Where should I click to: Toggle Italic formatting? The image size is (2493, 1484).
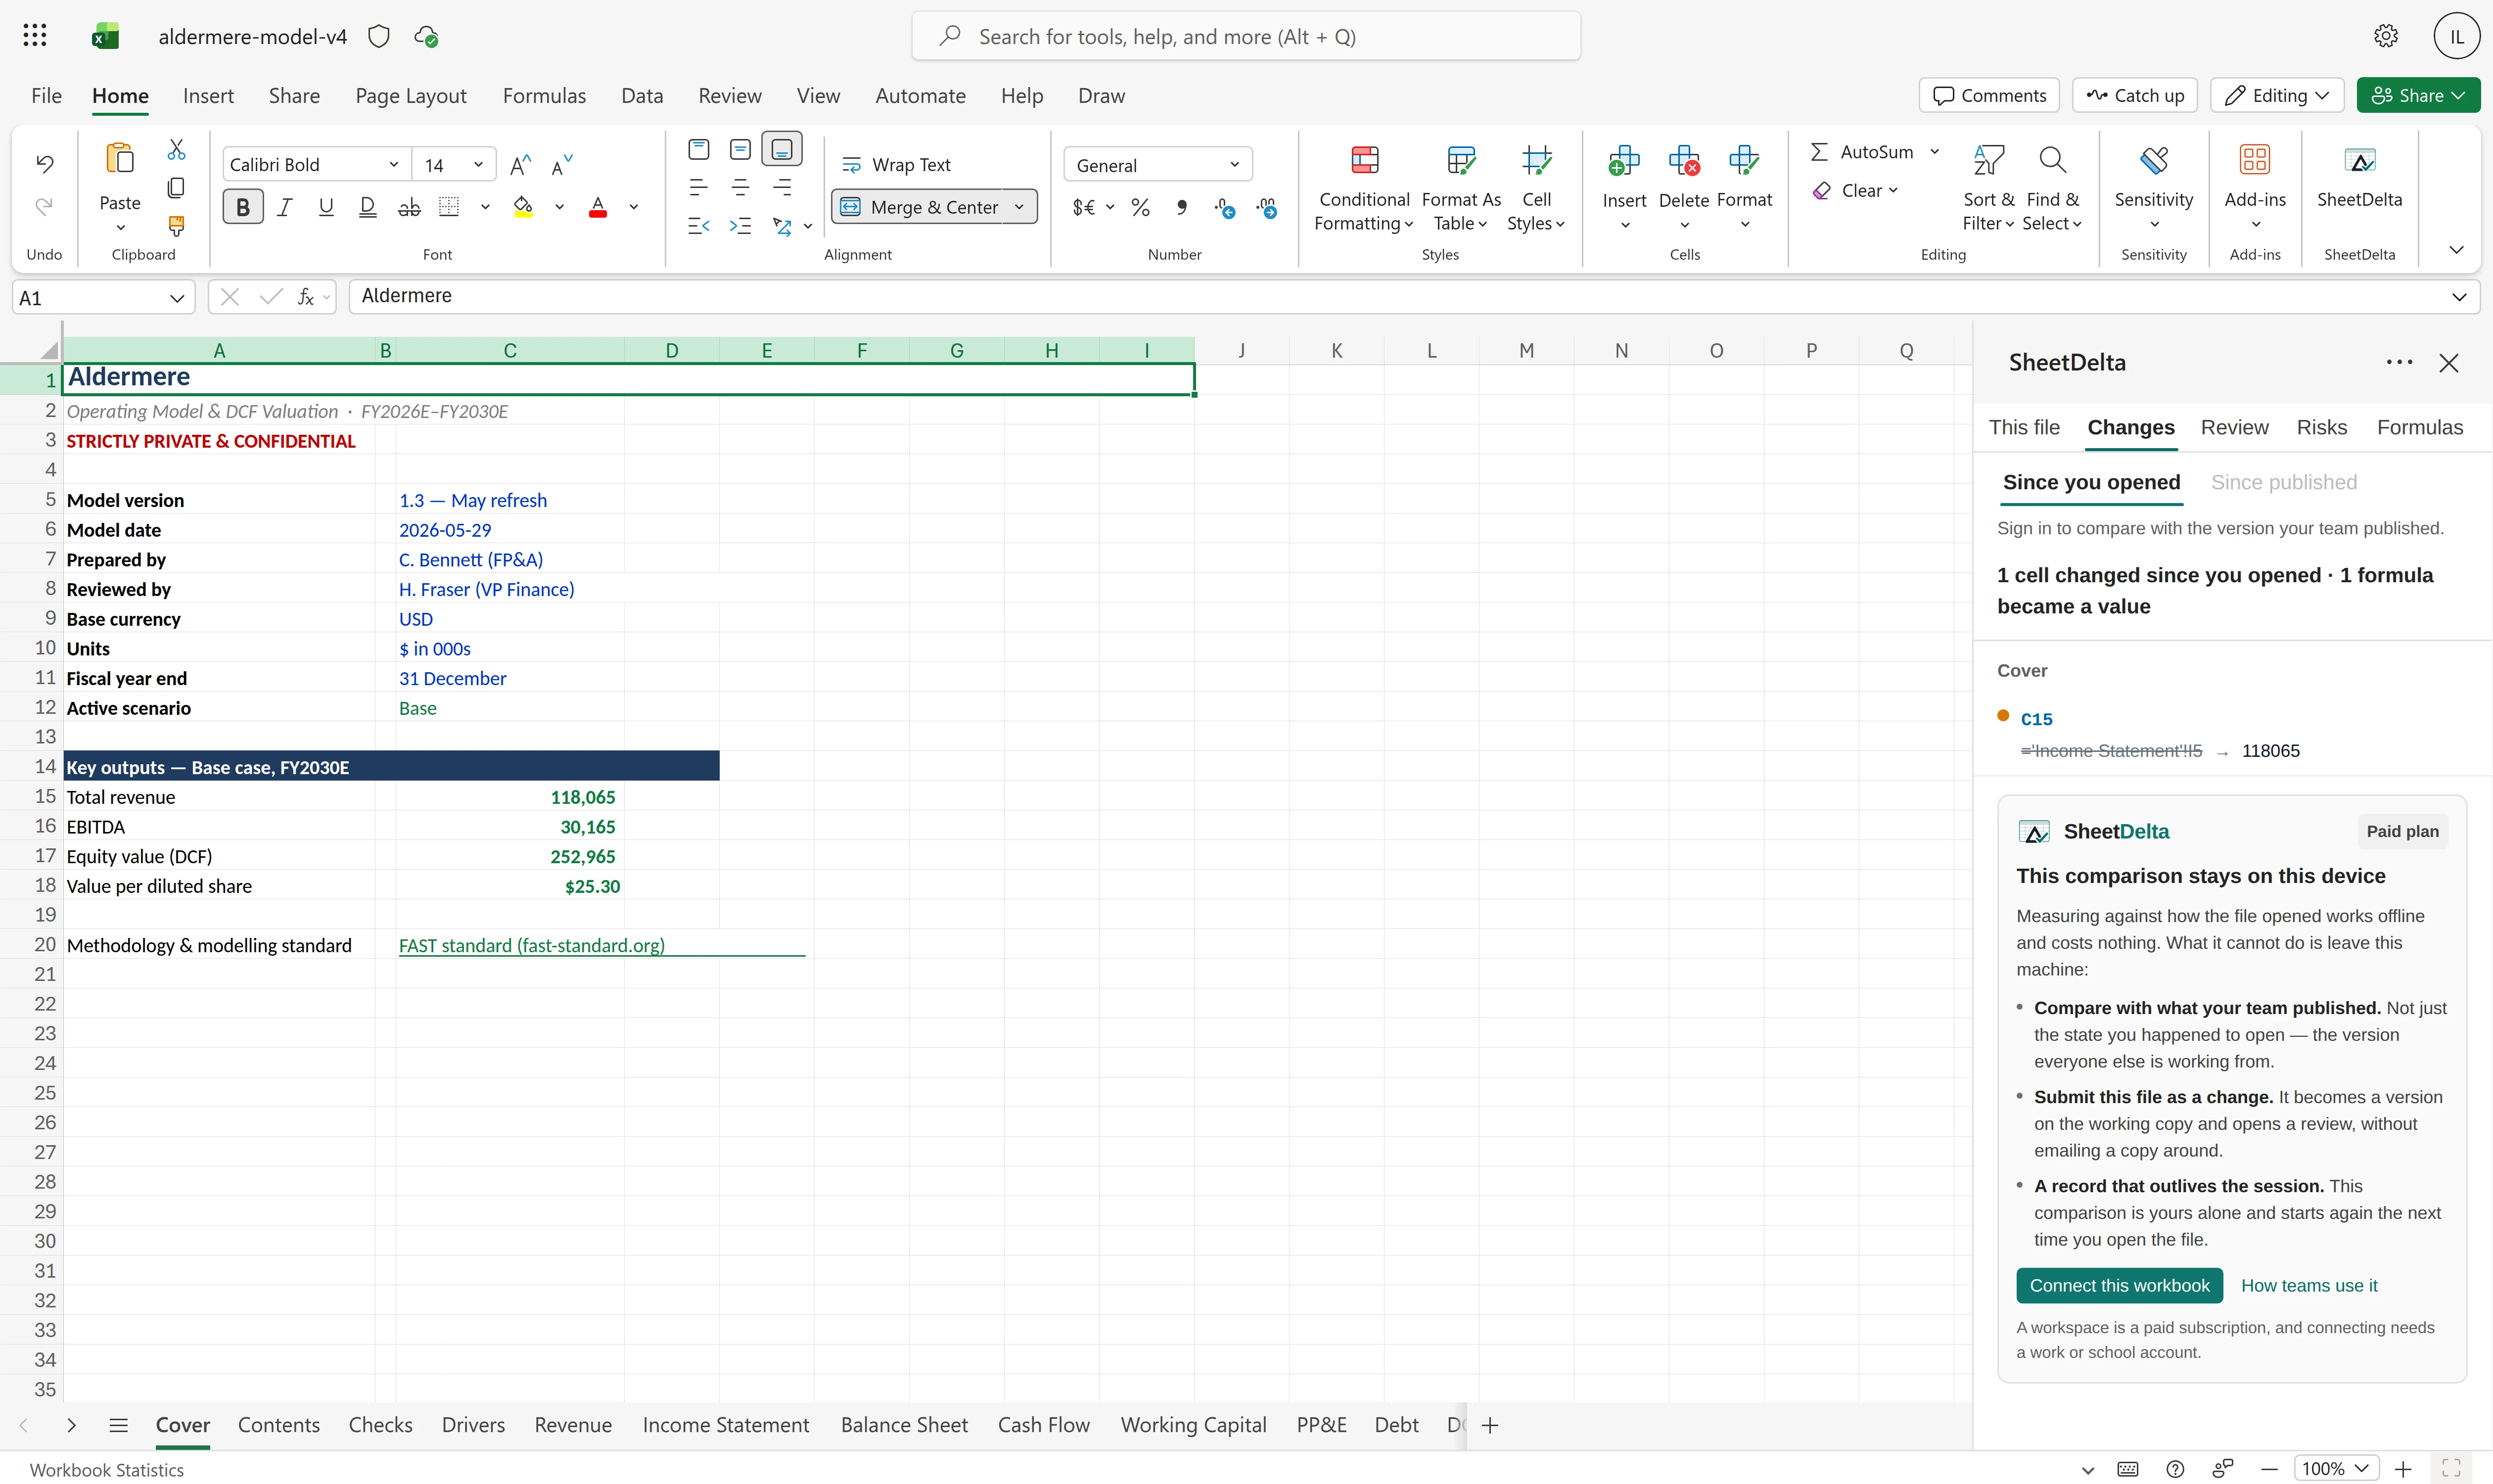click(285, 207)
